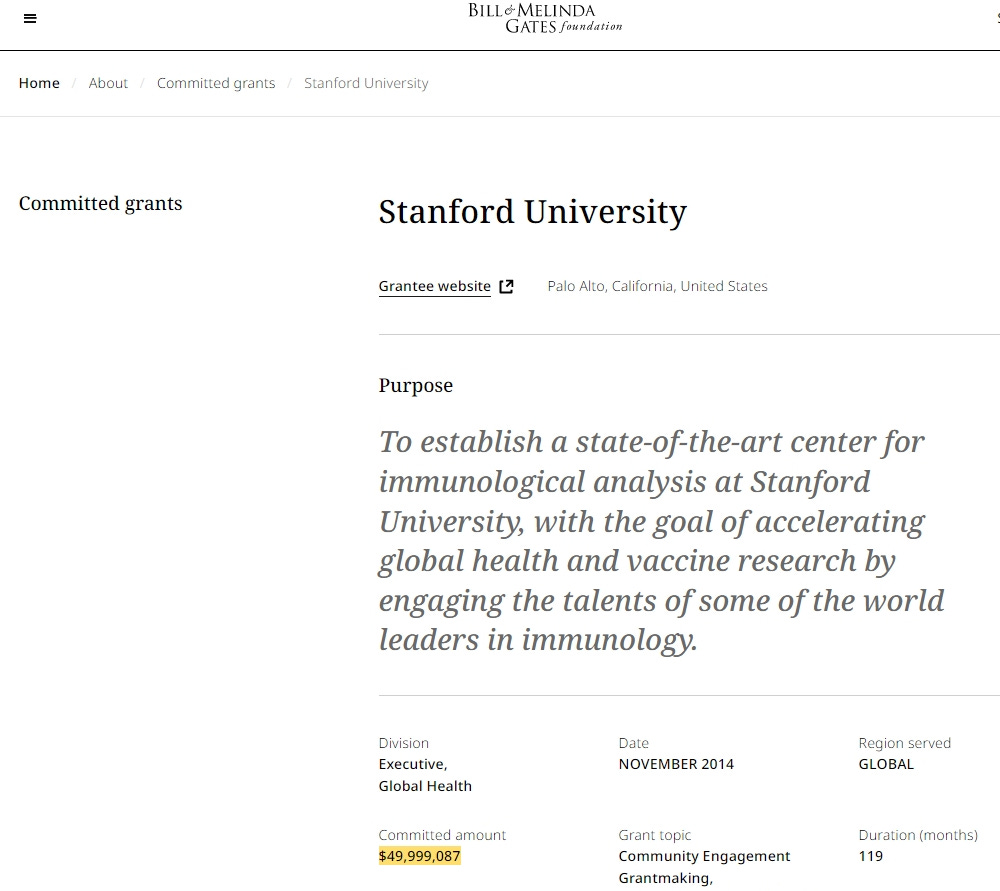
Task: Click the Grant topic label
Action: [x=655, y=835]
